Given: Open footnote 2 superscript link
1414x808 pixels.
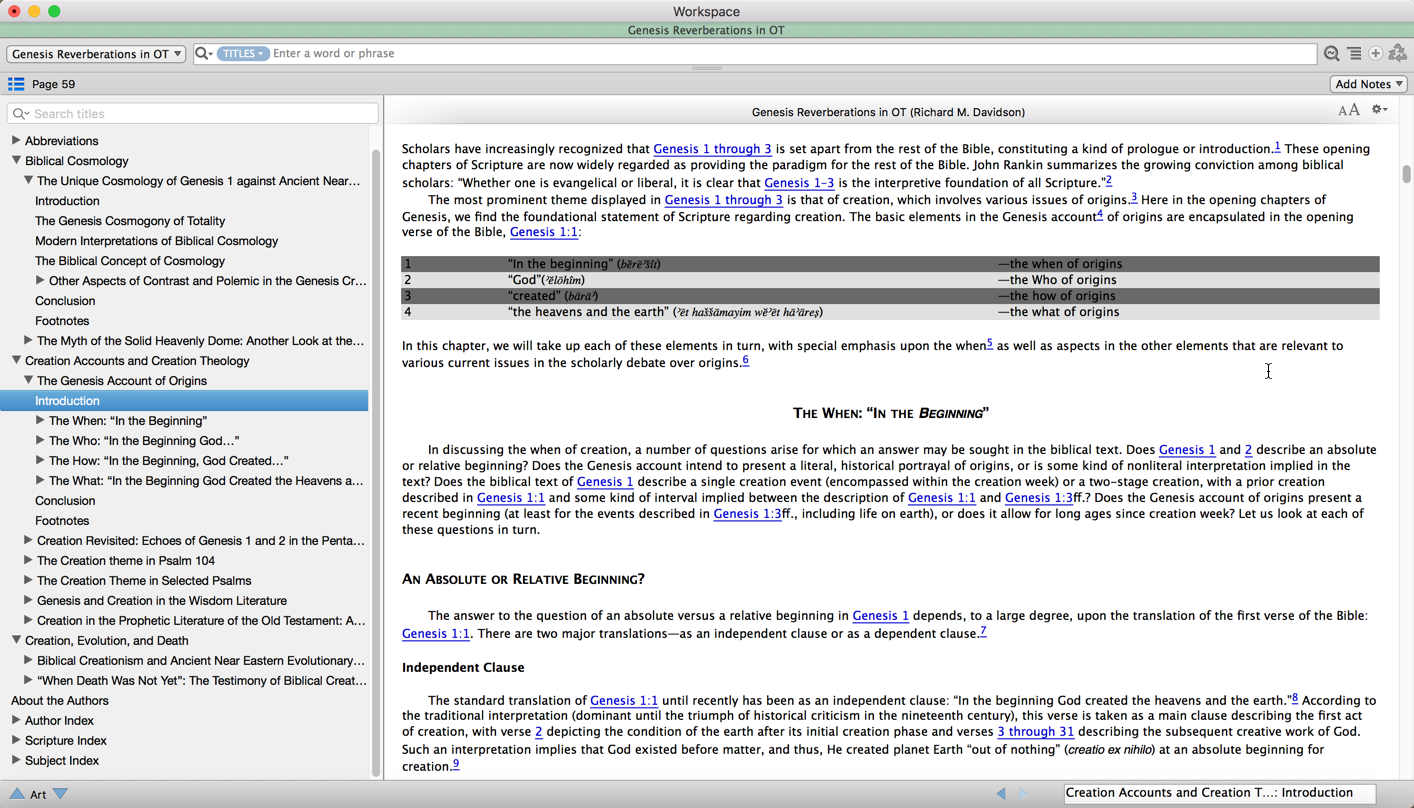Looking at the screenshot, I should pyautogui.click(x=1108, y=181).
